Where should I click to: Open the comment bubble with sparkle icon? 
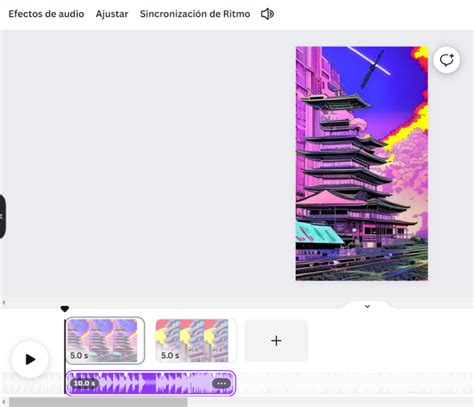pos(447,60)
